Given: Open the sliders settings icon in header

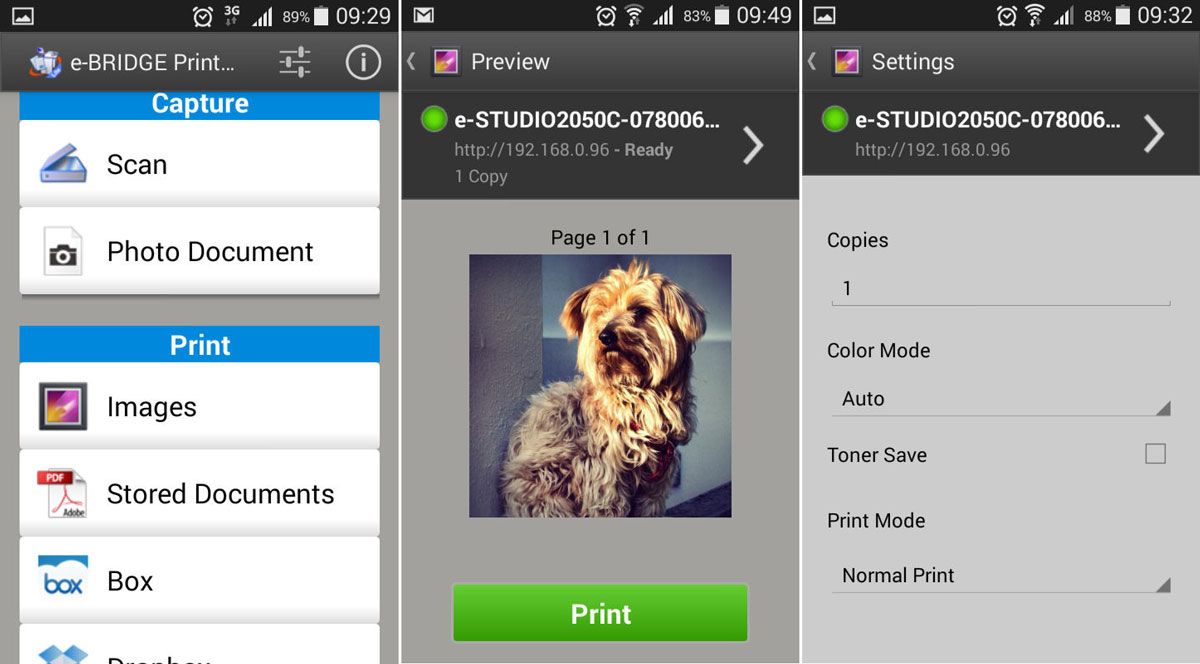Looking at the screenshot, I should click(294, 62).
